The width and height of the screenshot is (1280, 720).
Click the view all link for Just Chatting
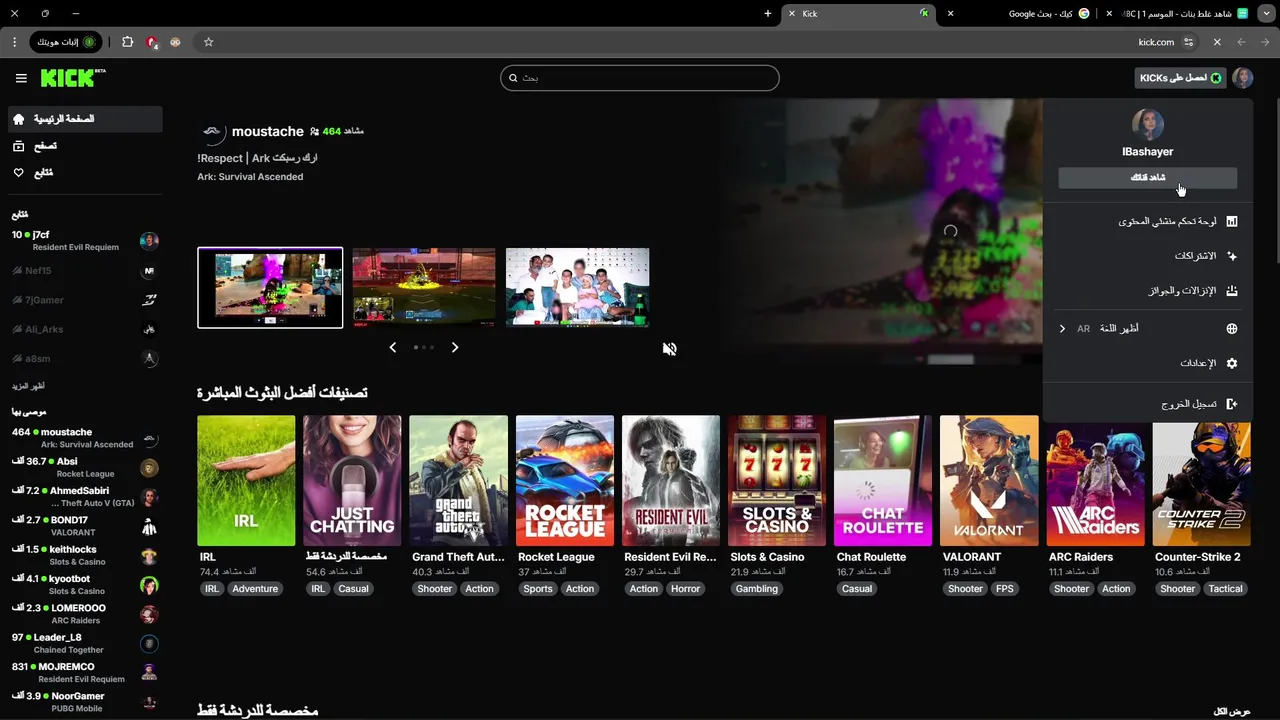1231,711
